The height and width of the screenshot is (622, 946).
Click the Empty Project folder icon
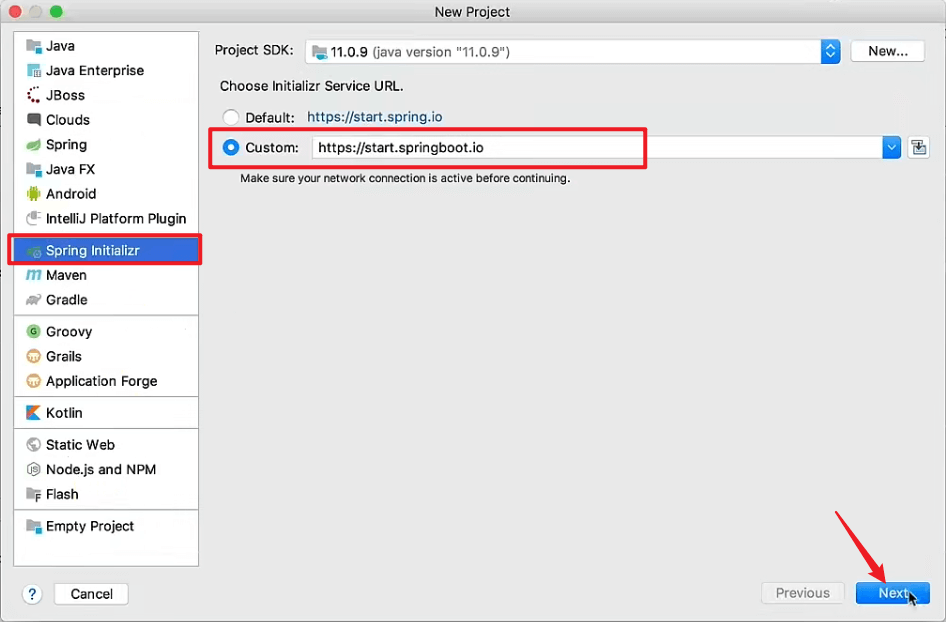[x=34, y=526]
